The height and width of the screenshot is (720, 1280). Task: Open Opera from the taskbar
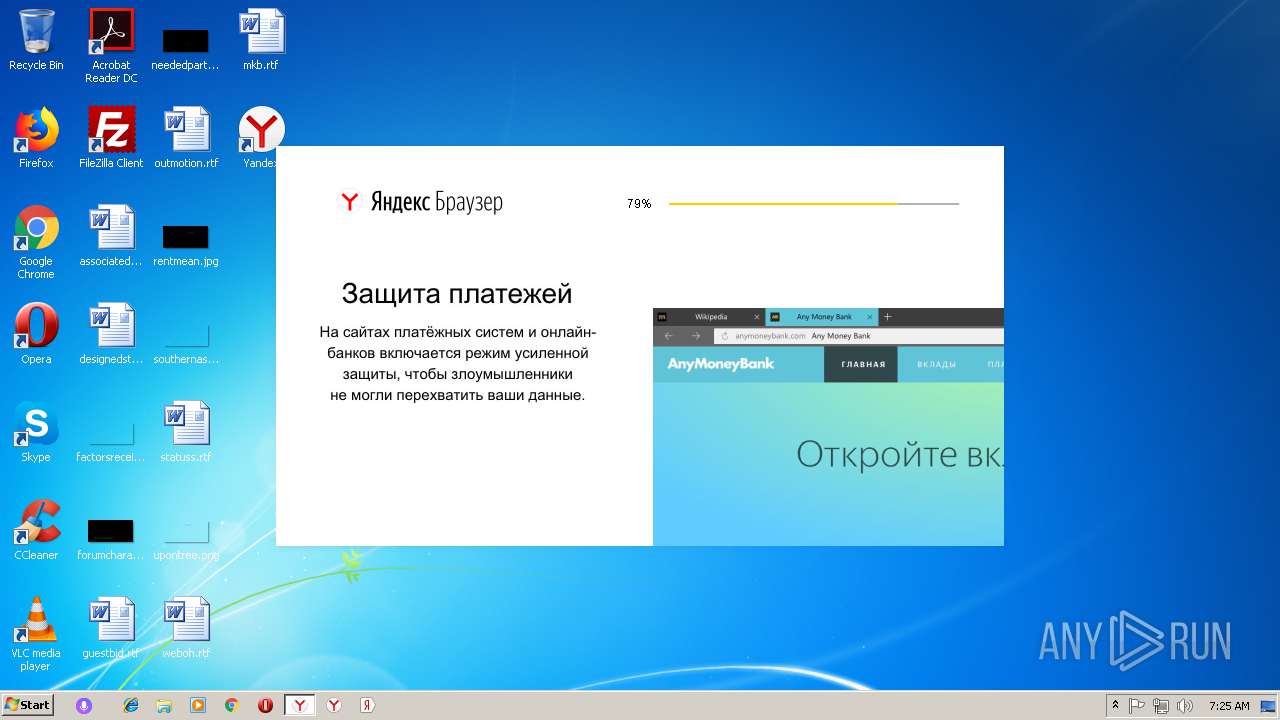tap(265, 705)
